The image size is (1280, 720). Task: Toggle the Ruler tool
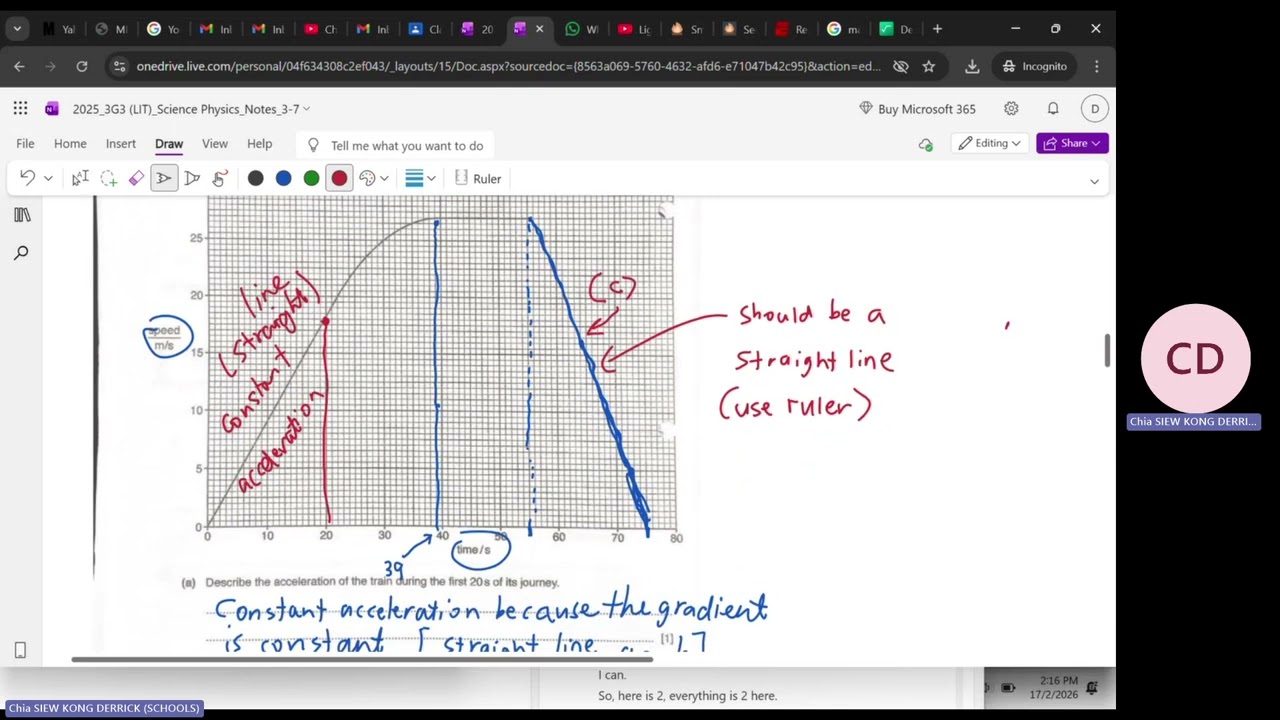[x=478, y=178]
